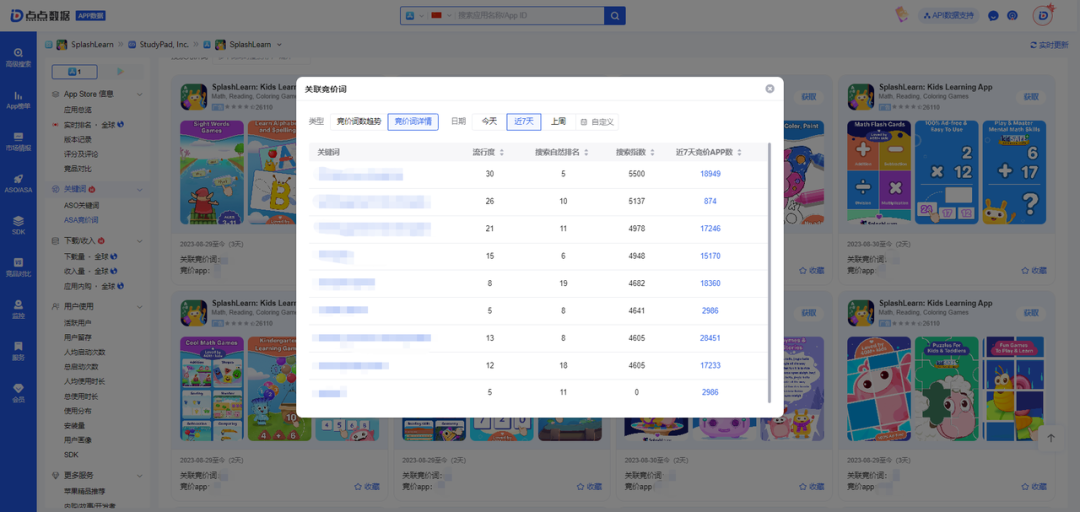Click the dialog's vertical scrollbar
This screenshot has height=512, width=1080.
pyautogui.click(x=769, y=270)
